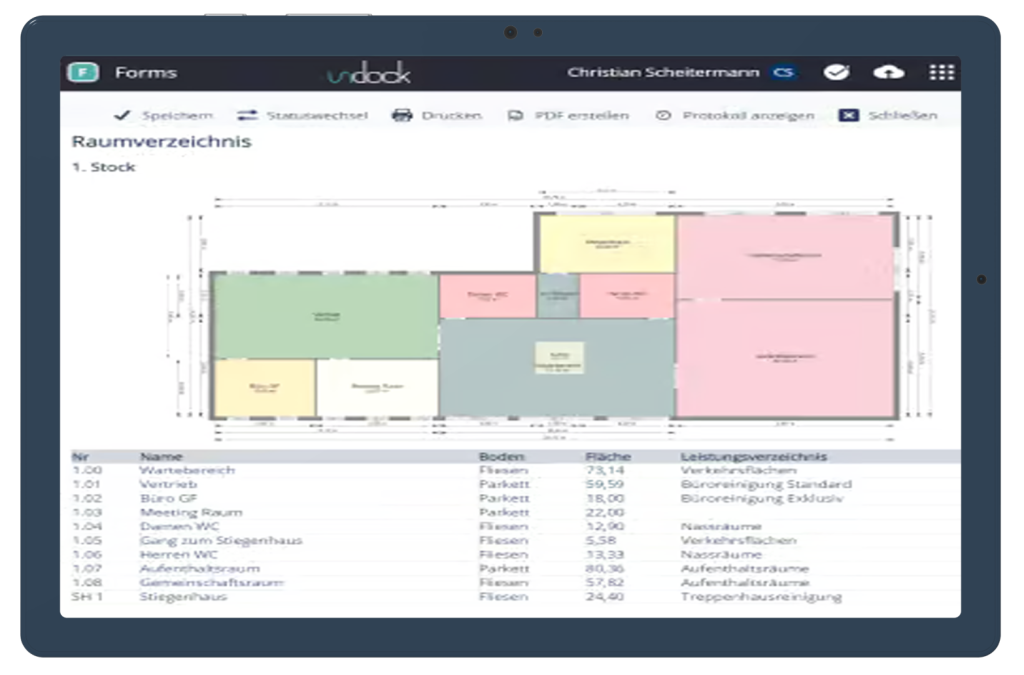The width and height of the screenshot is (1024, 675).
Task: Click the cloud upload icon
Action: (x=888, y=72)
